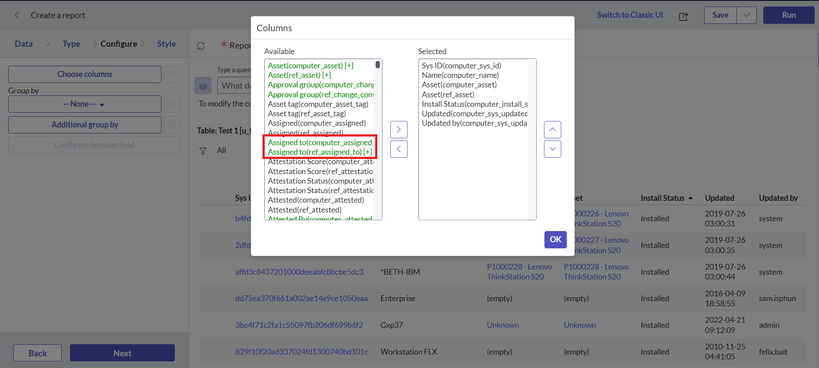Click the Run button
Viewport: 819px width, 368px height.
coord(789,15)
